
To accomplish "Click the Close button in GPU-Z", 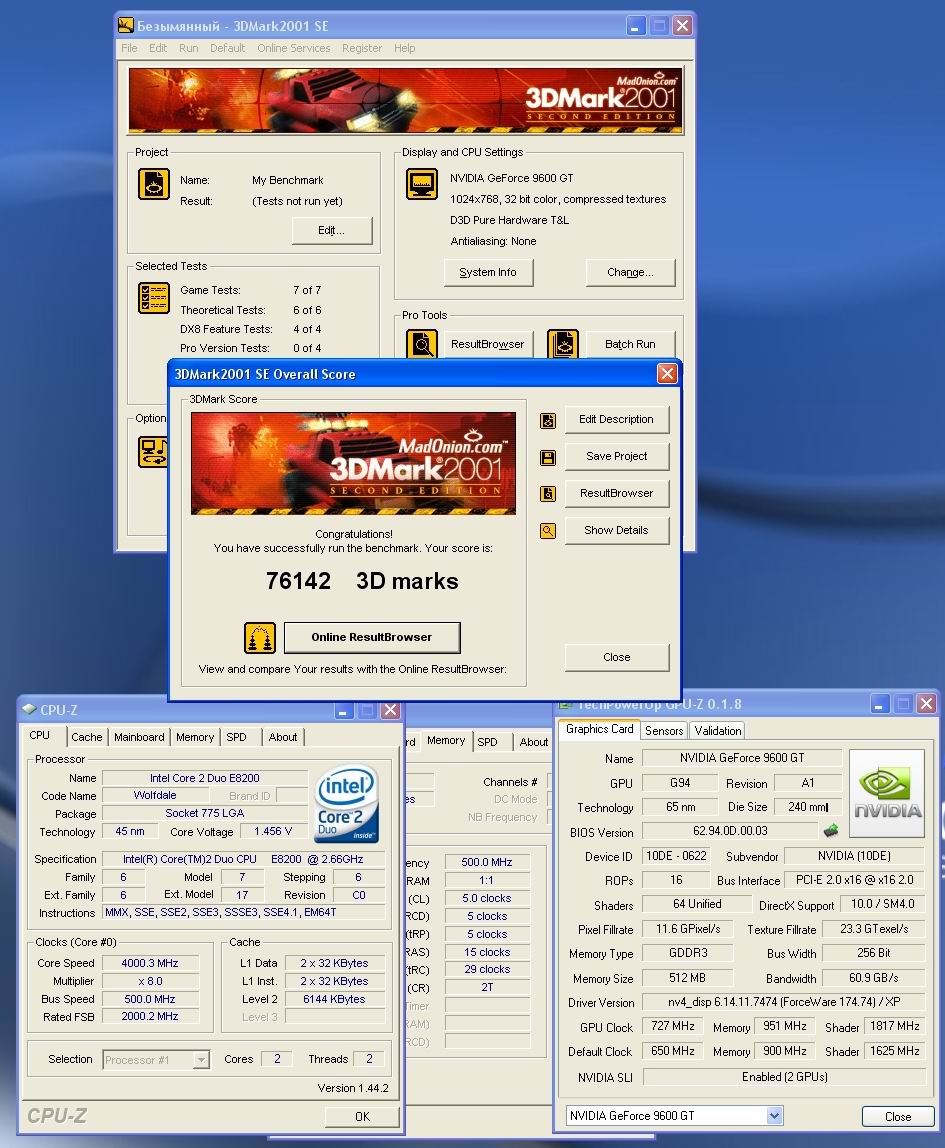I will [x=898, y=1117].
